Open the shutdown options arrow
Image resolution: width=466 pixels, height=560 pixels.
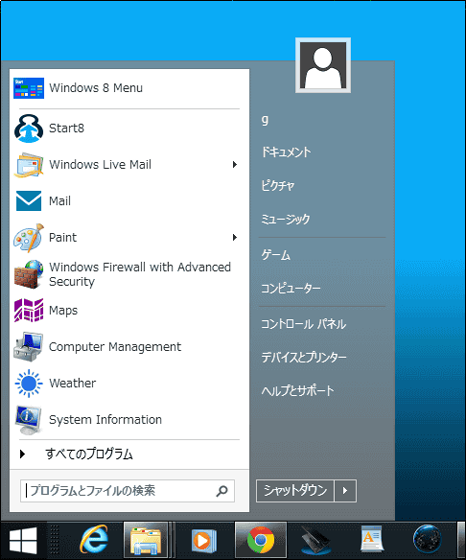345,491
